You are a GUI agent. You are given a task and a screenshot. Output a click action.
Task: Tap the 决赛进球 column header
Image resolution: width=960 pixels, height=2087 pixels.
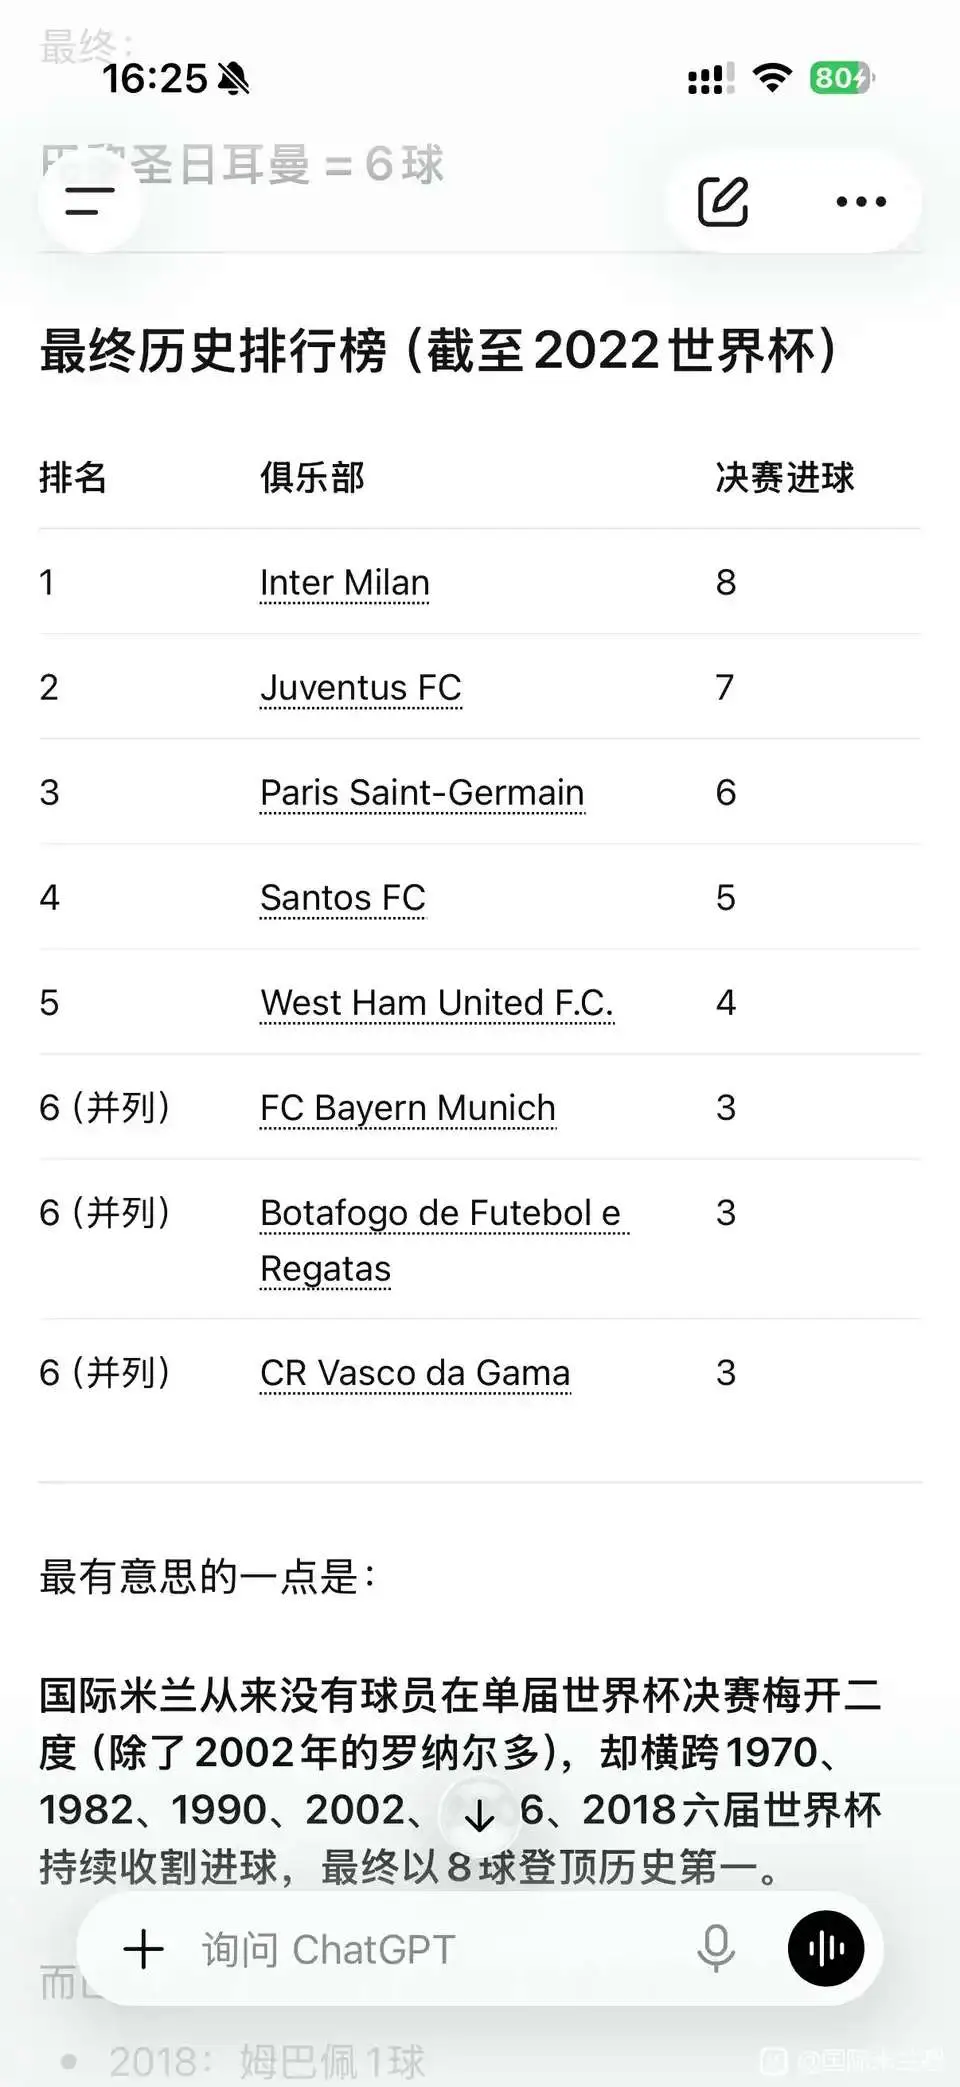coord(785,477)
